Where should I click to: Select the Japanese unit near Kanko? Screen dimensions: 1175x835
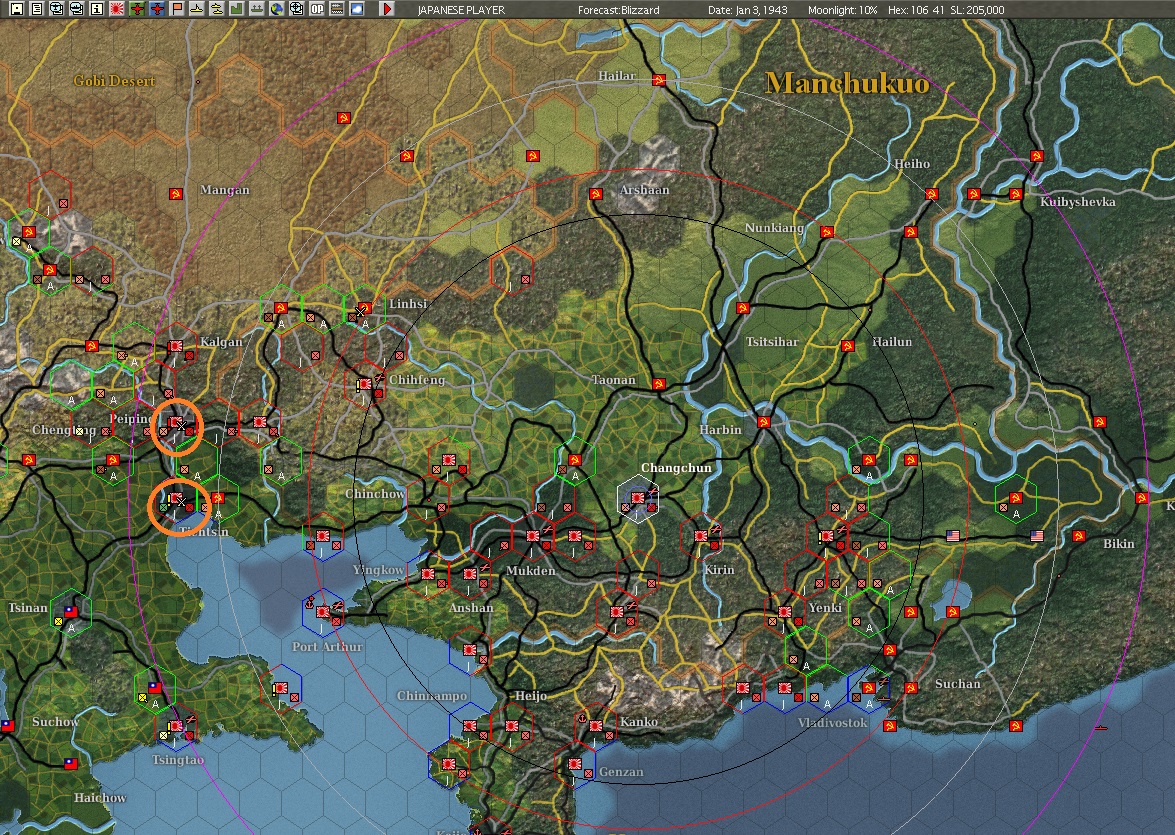[x=596, y=726]
